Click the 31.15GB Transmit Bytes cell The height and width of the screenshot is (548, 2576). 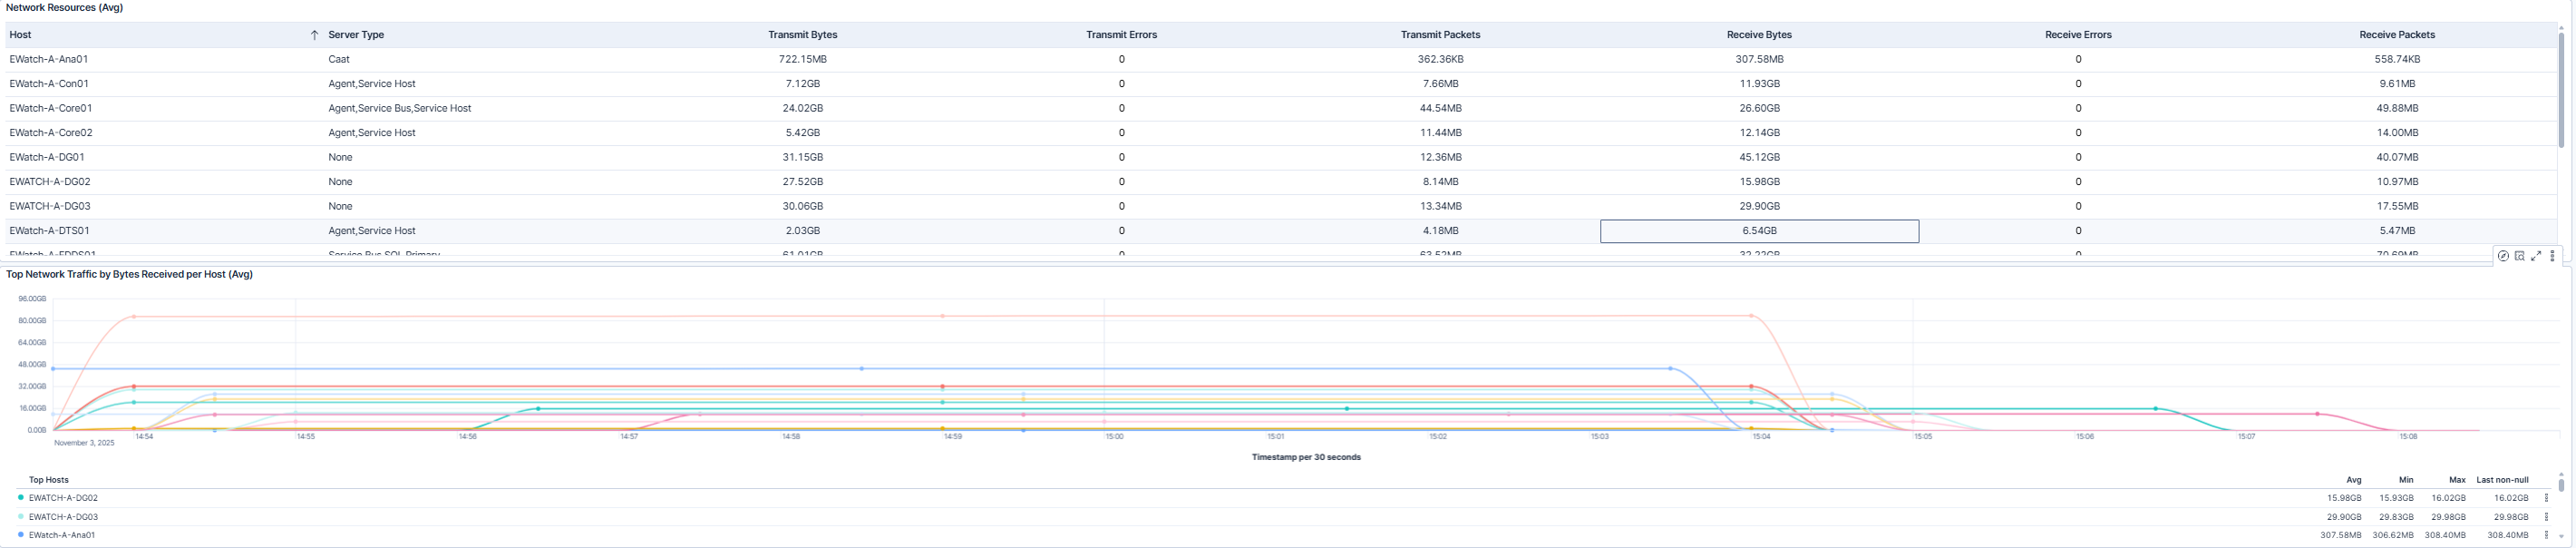click(802, 157)
